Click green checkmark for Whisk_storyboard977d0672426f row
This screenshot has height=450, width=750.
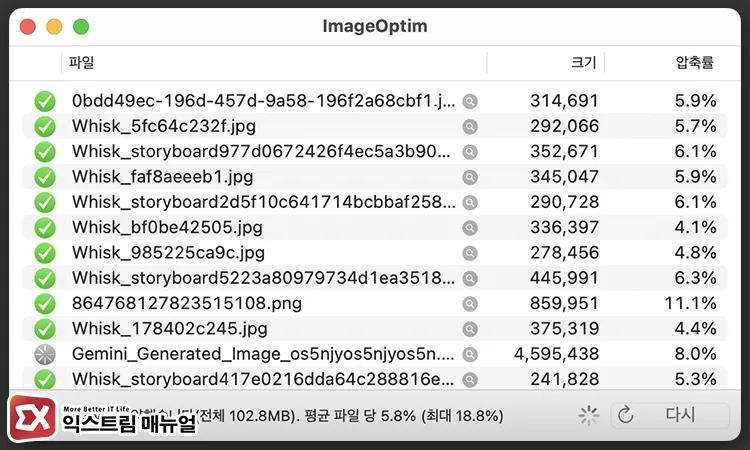click(45, 152)
